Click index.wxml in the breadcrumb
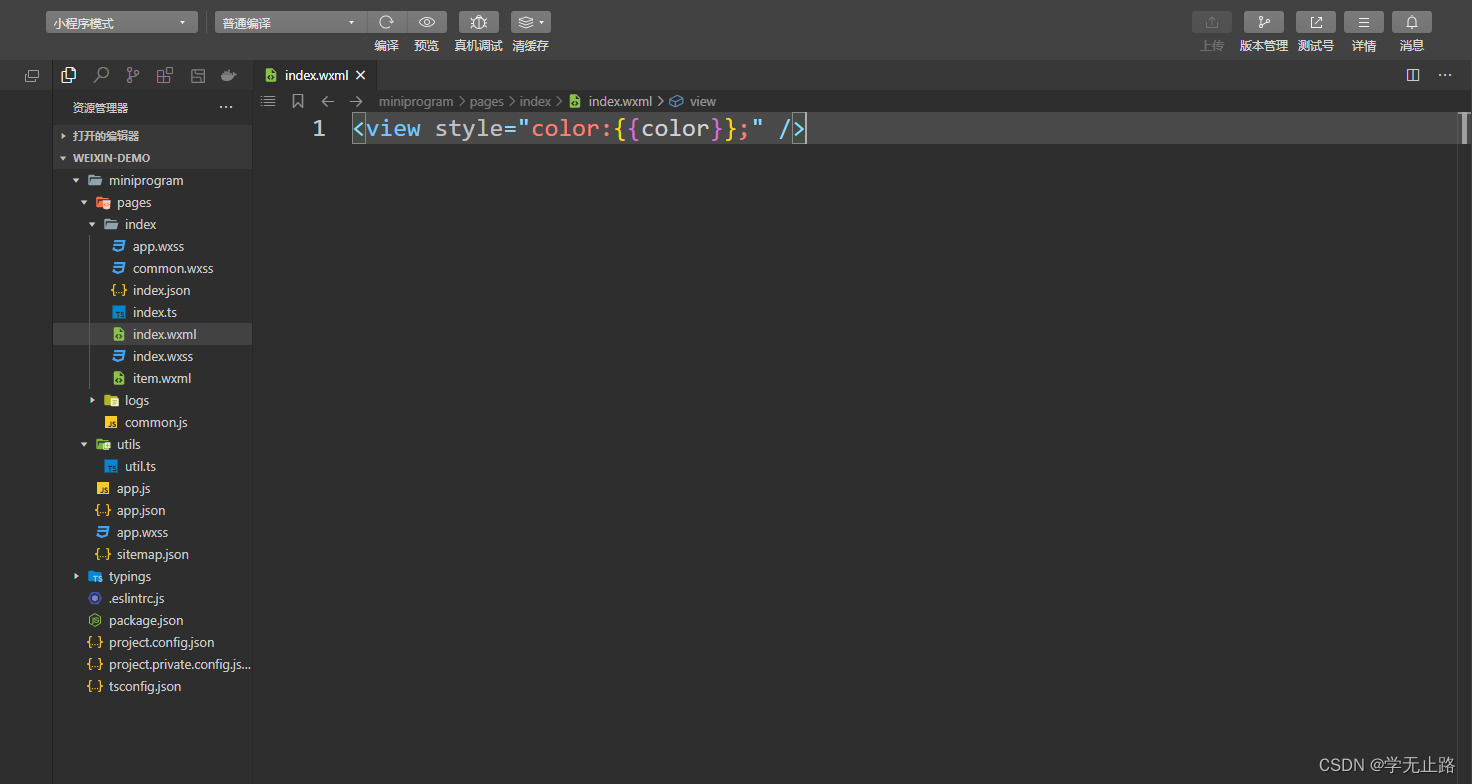The image size is (1472, 784). (620, 101)
